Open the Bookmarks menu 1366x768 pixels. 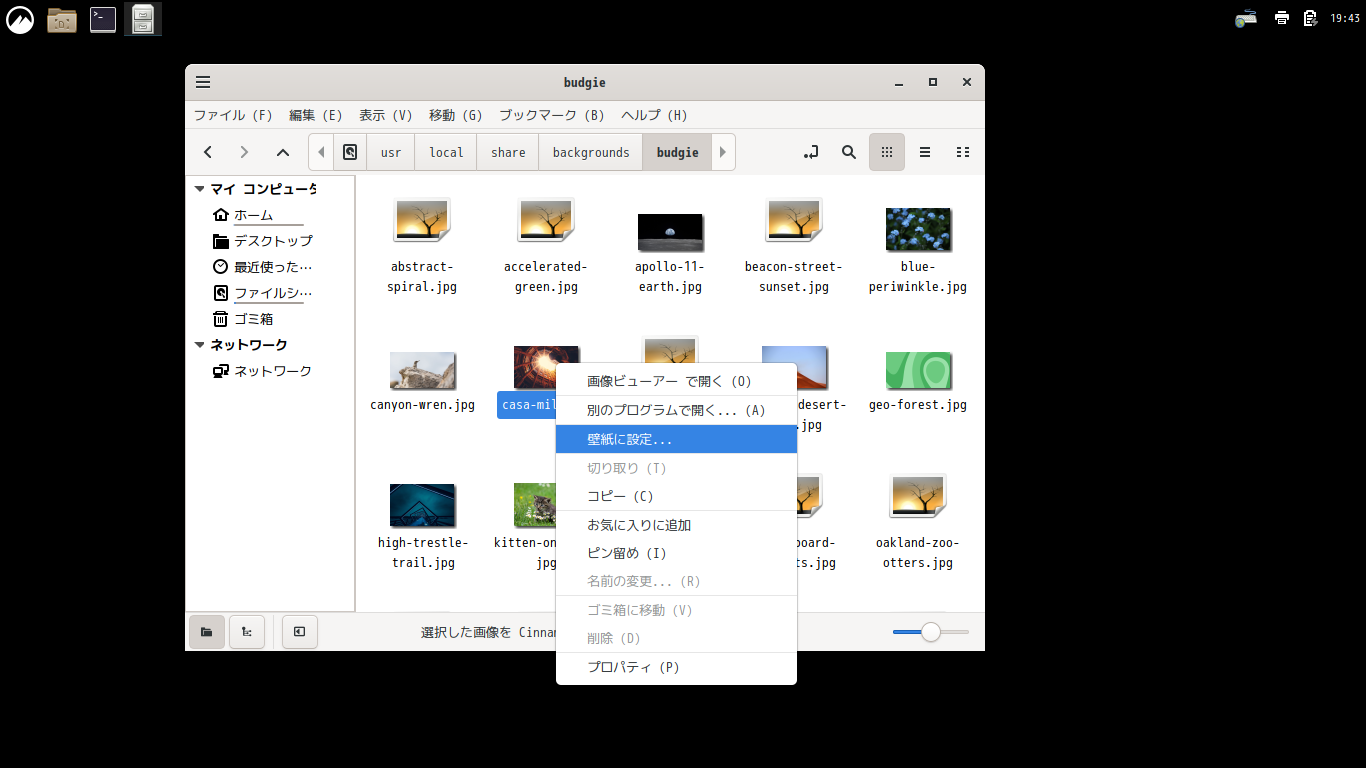coord(552,115)
